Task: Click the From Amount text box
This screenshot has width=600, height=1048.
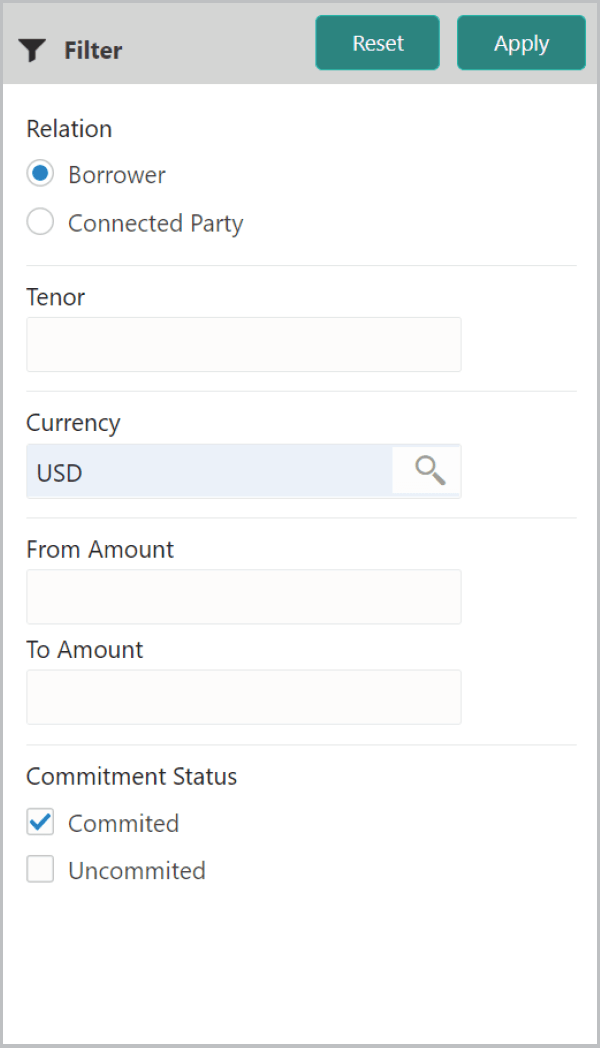Action: coord(243,597)
